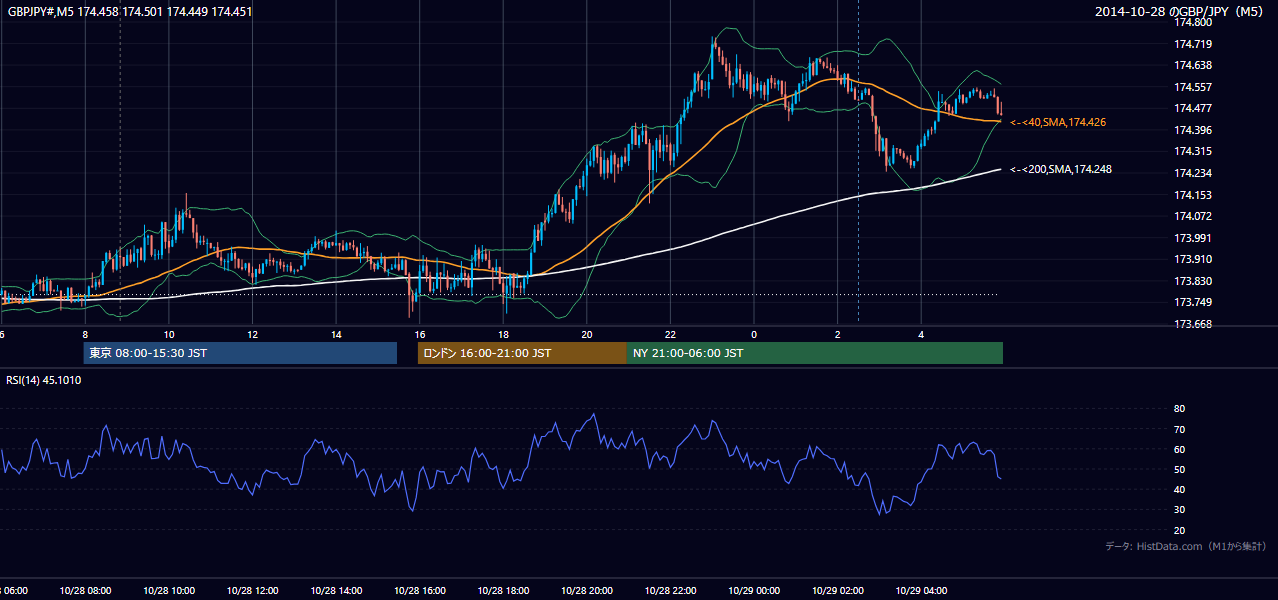Image resolution: width=1278 pixels, height=600 pixels.
Task: Click the 10/28 08:00 time axis label
Action: tap(86, 590)
